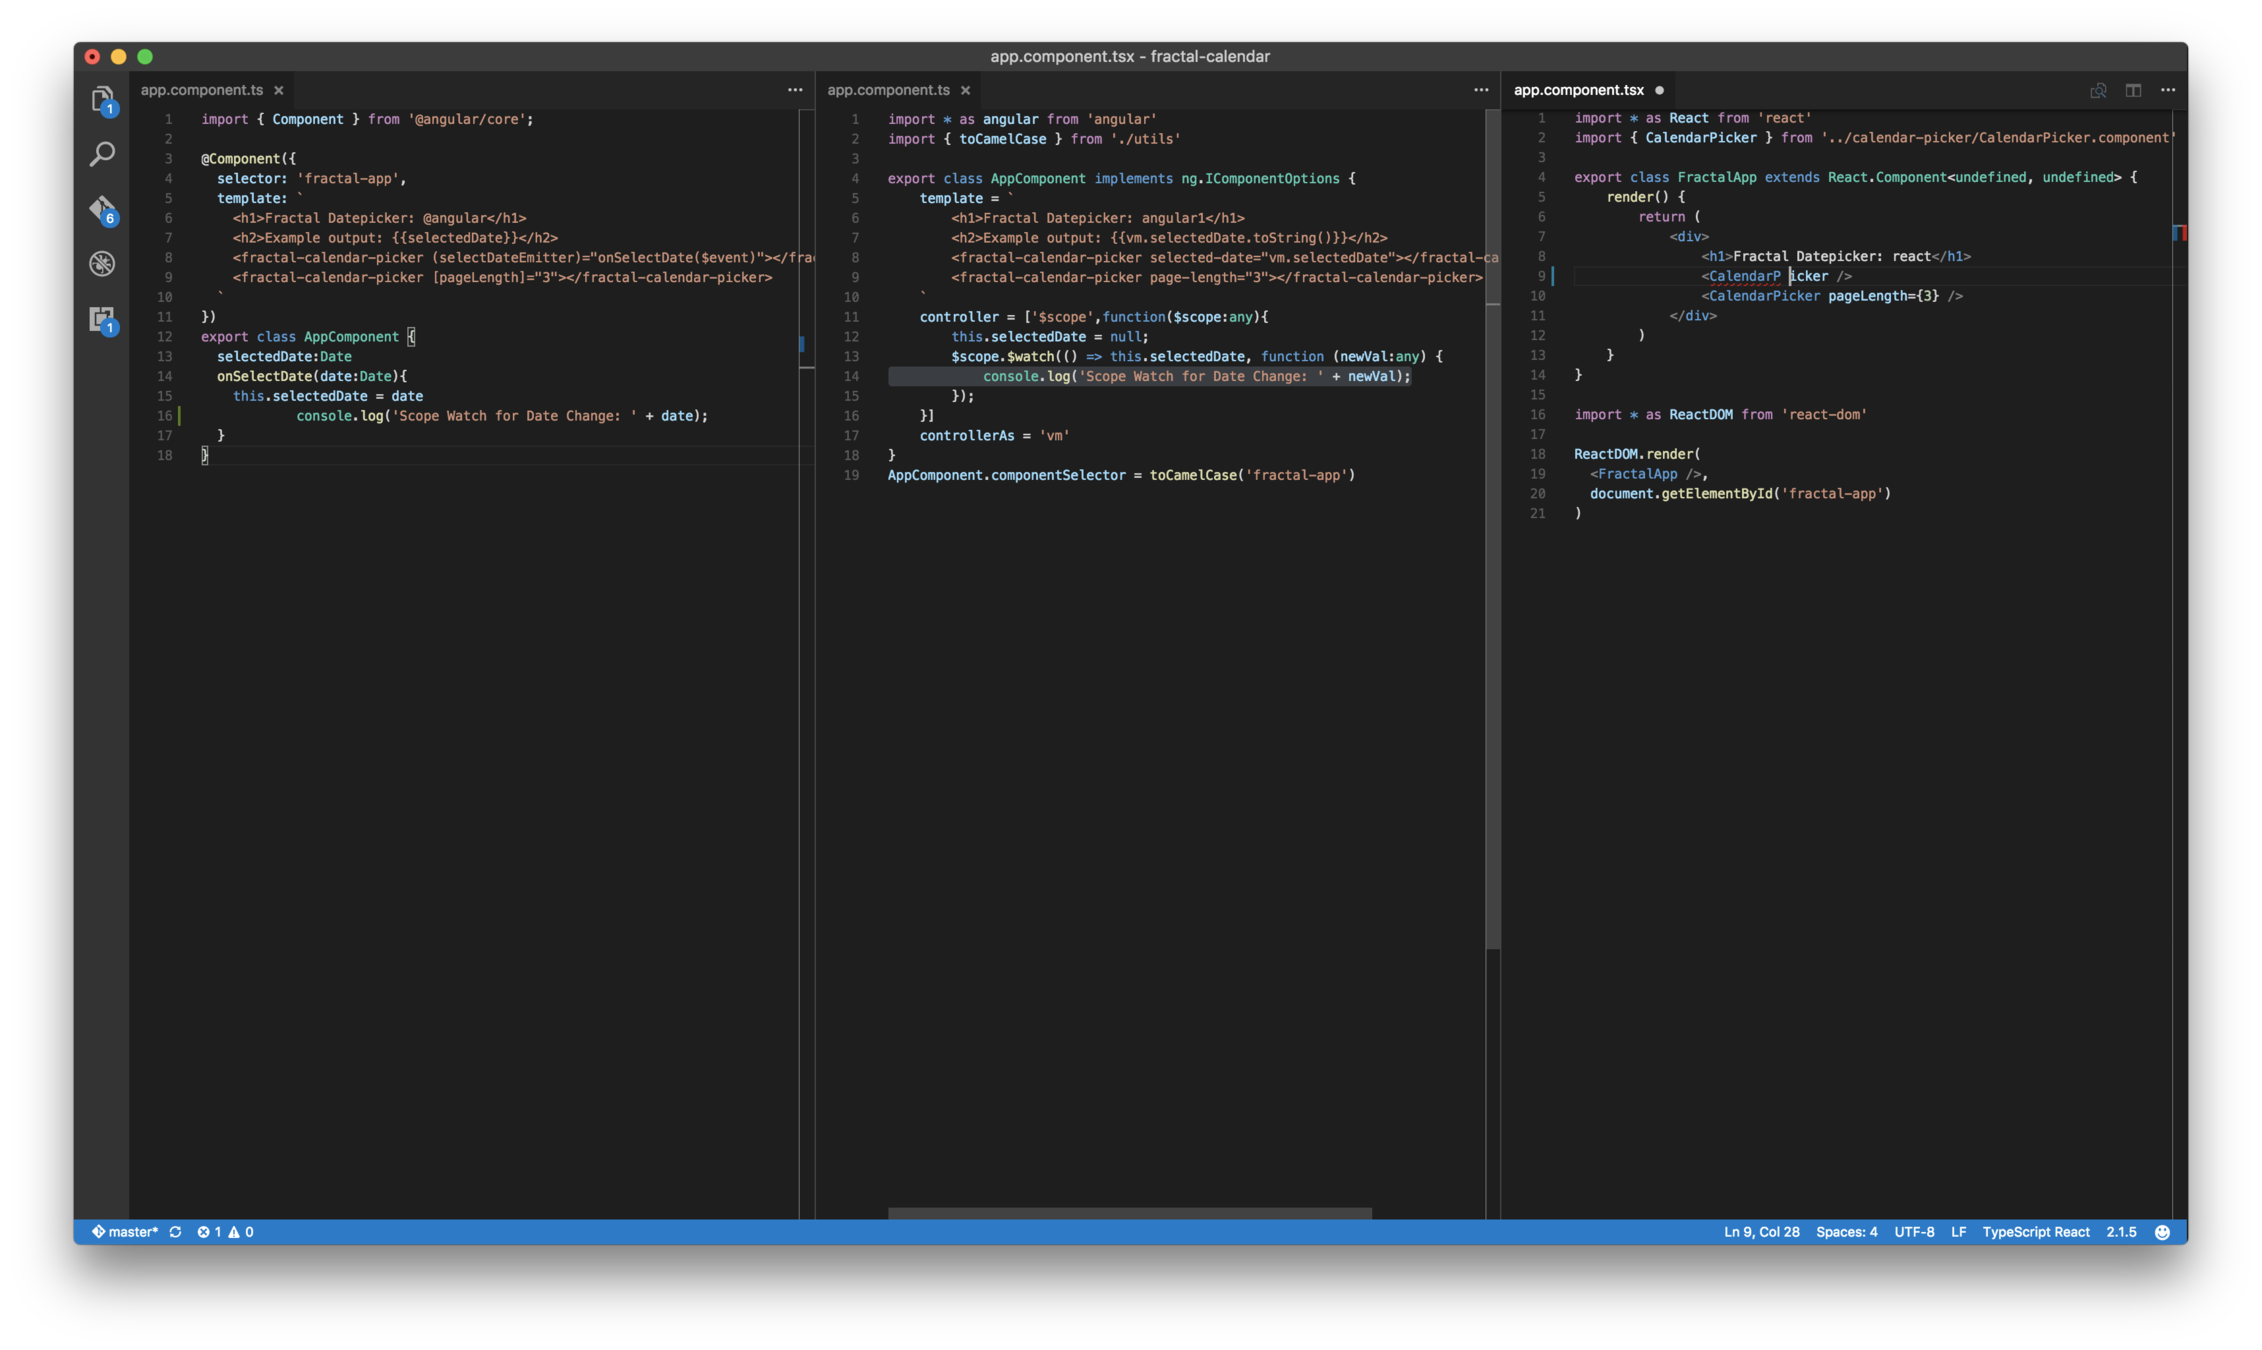Click the Split Editor icon
The width and height of the screenshot is (2262, 1350).
tap(2133, 90)
